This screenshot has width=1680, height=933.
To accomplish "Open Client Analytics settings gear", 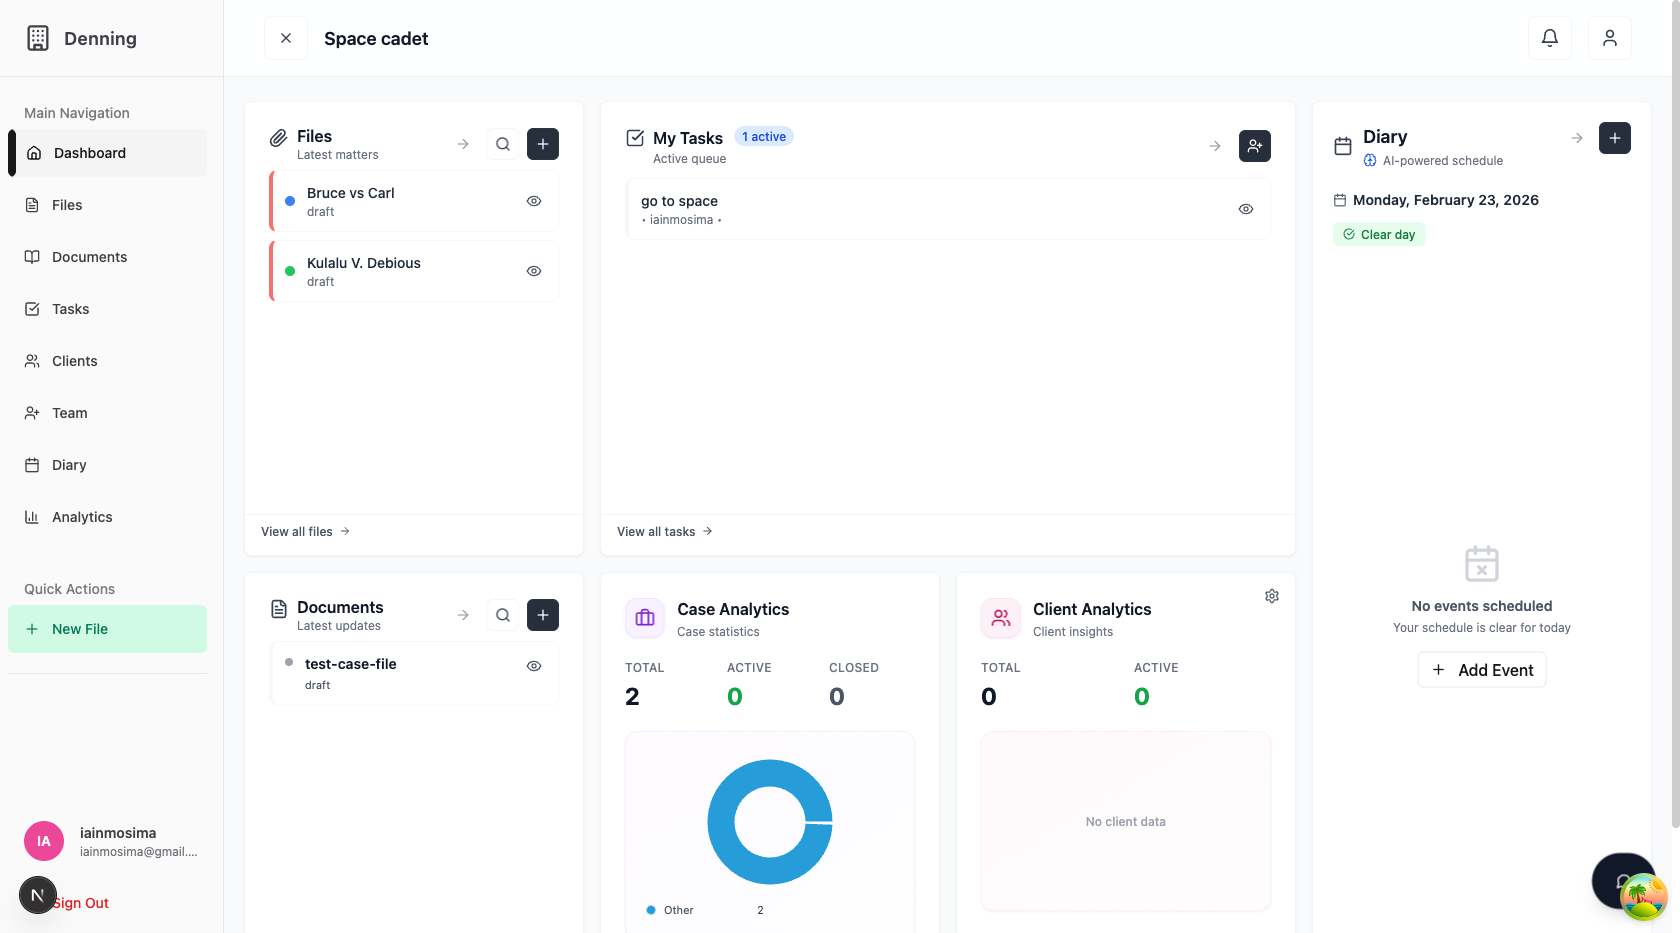I will (x=1271, y=595).
